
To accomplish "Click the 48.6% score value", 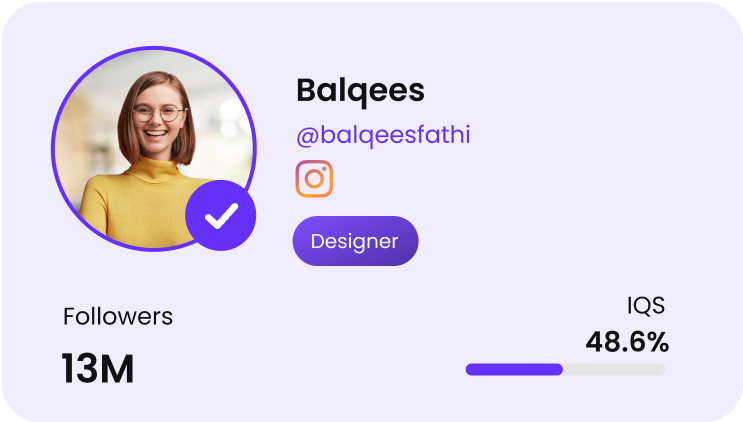I will click(x=627, y=341).
